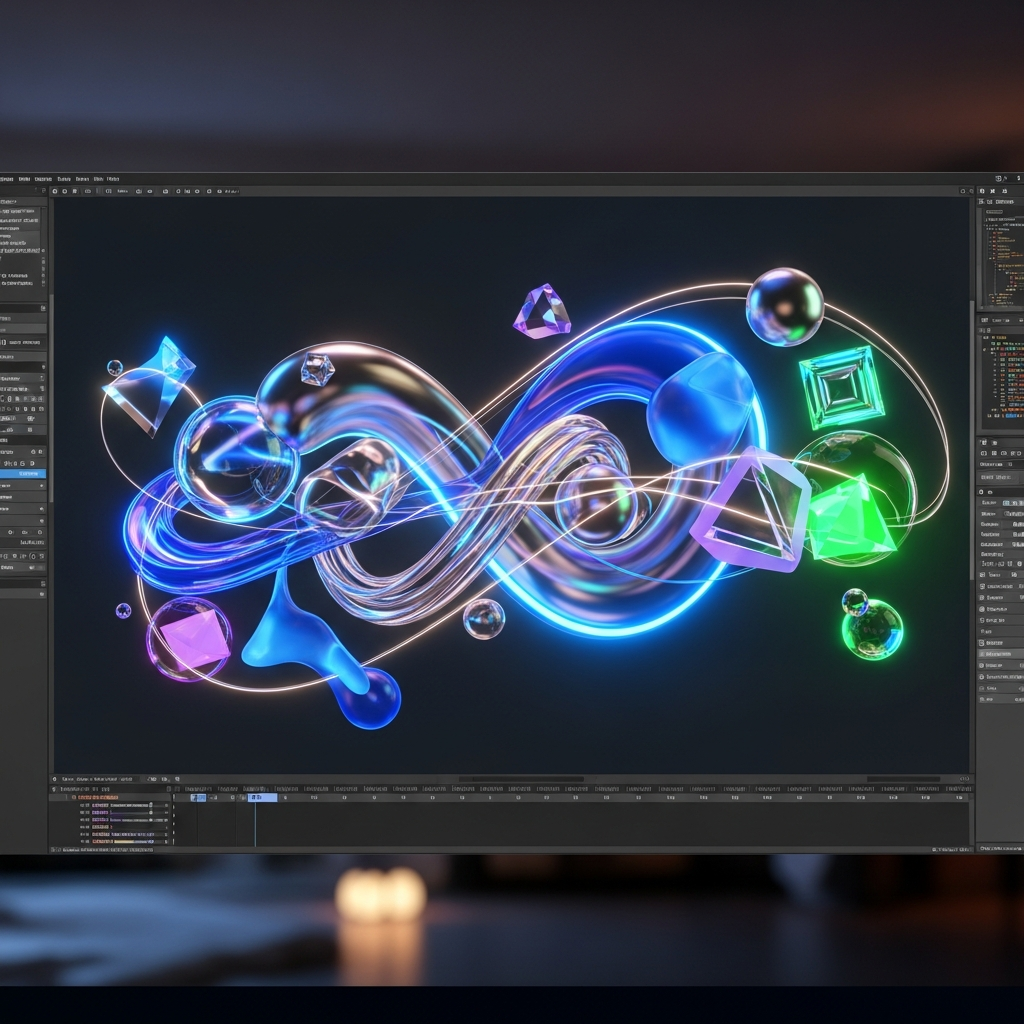Open the dropdown at the top of the right panel
The image size is (1024, 1024).
click(1000, 203)
